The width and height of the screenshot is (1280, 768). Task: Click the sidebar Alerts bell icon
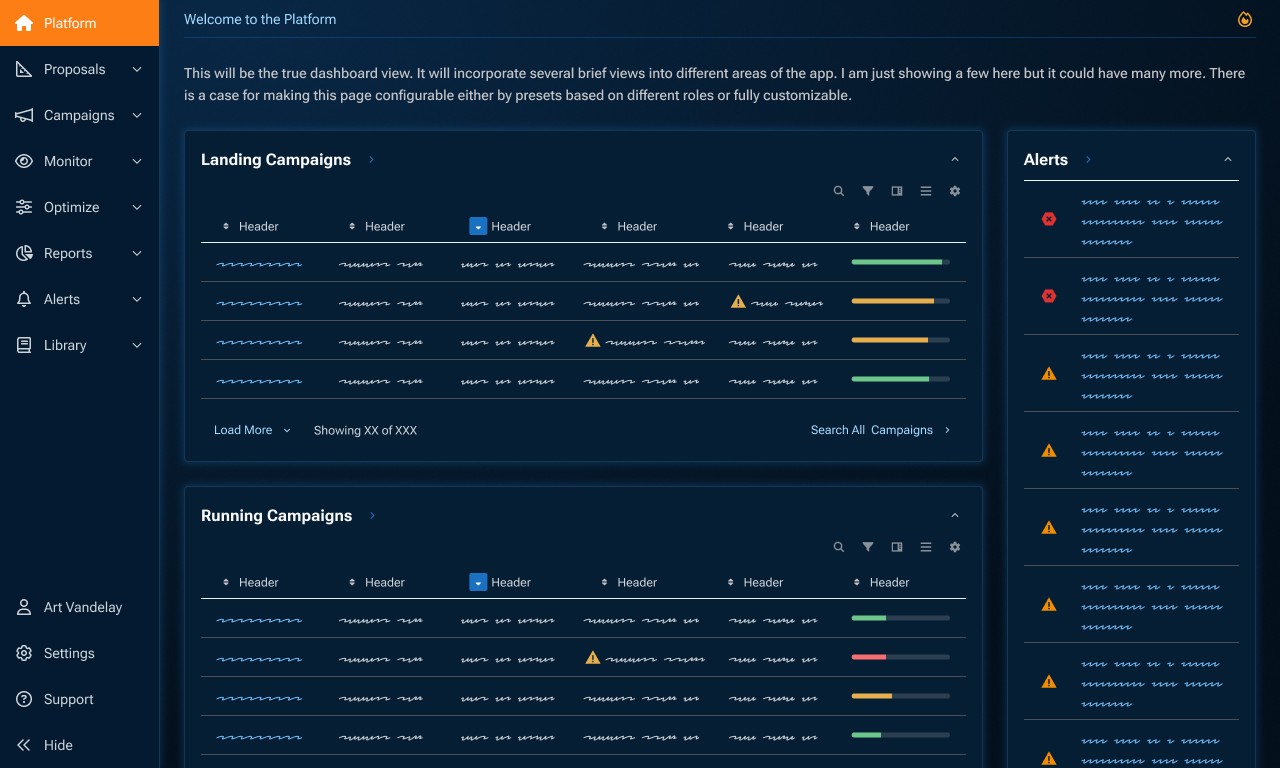24,299
